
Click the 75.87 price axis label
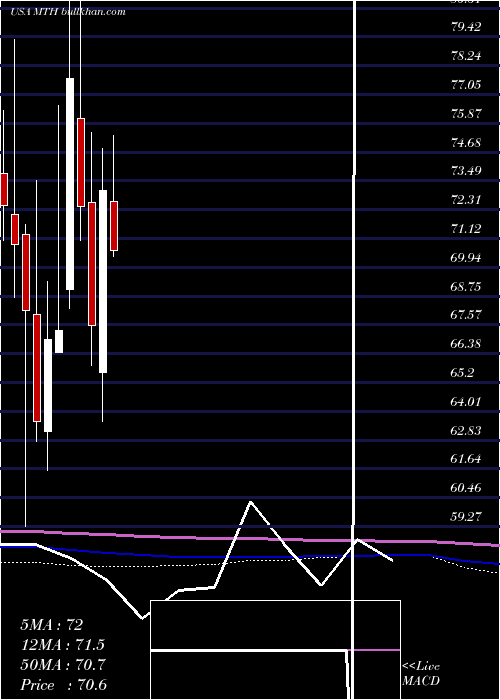(466, 113)
